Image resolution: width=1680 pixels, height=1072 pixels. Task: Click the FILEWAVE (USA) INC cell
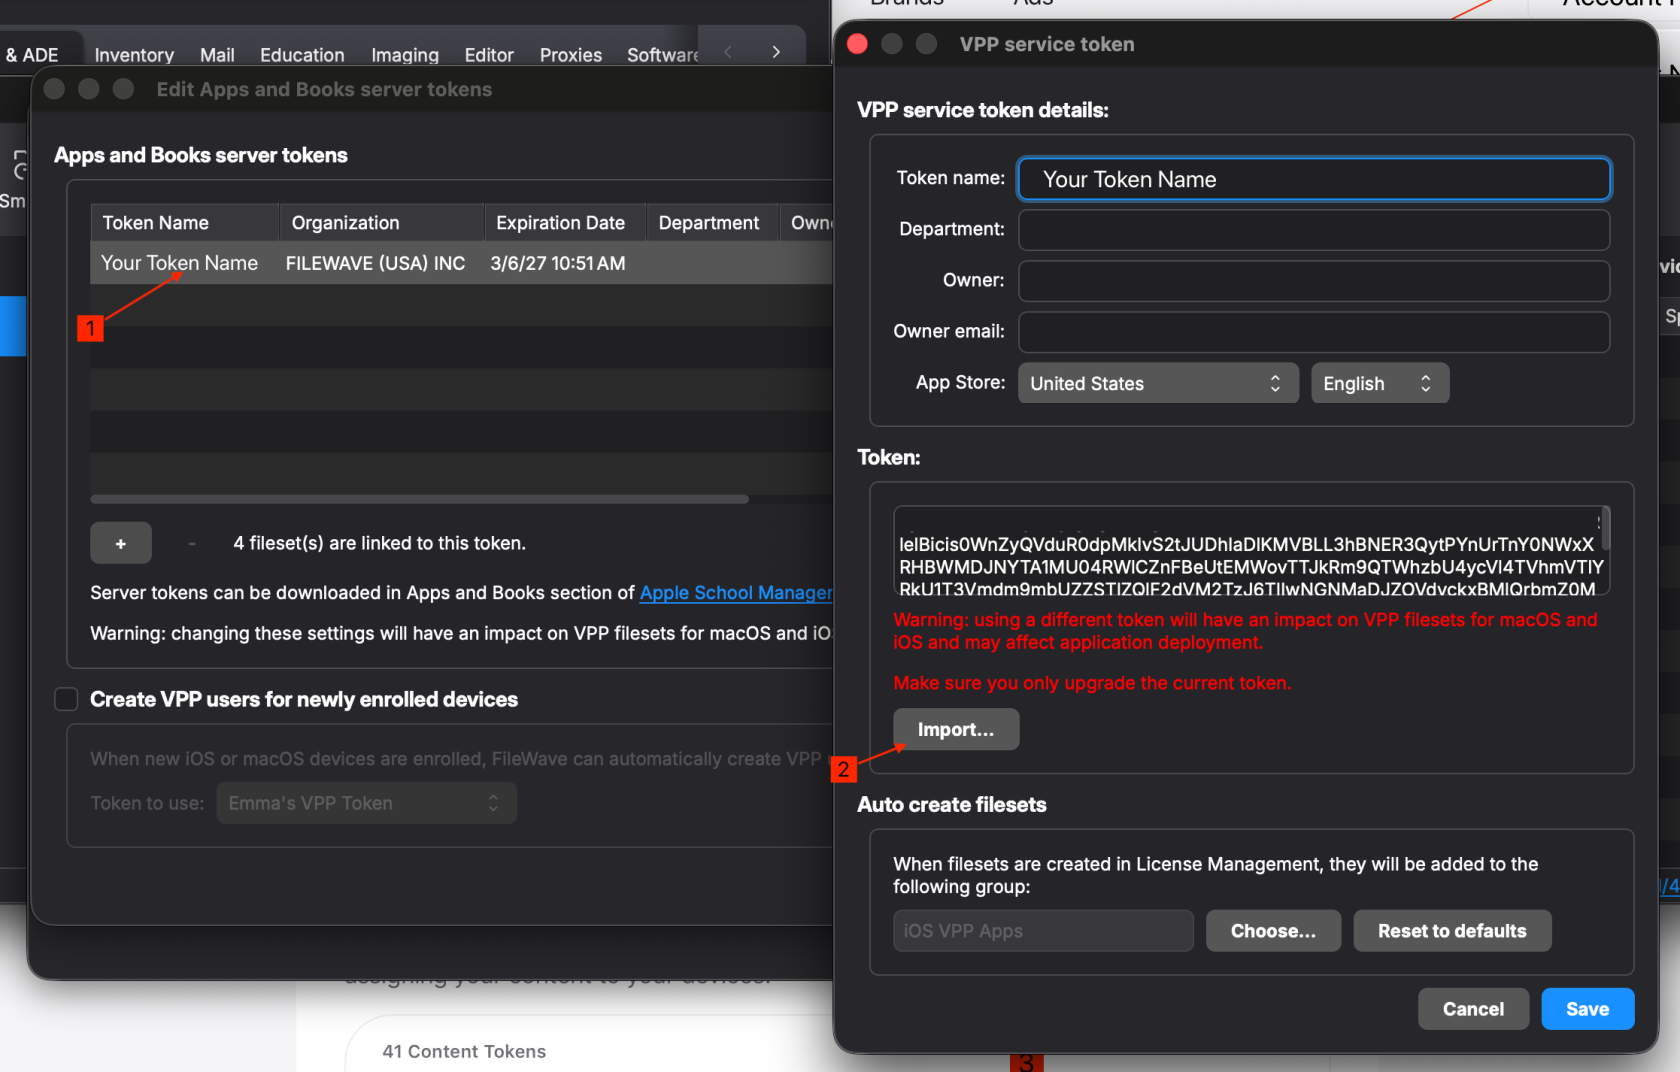coord(375,263)
